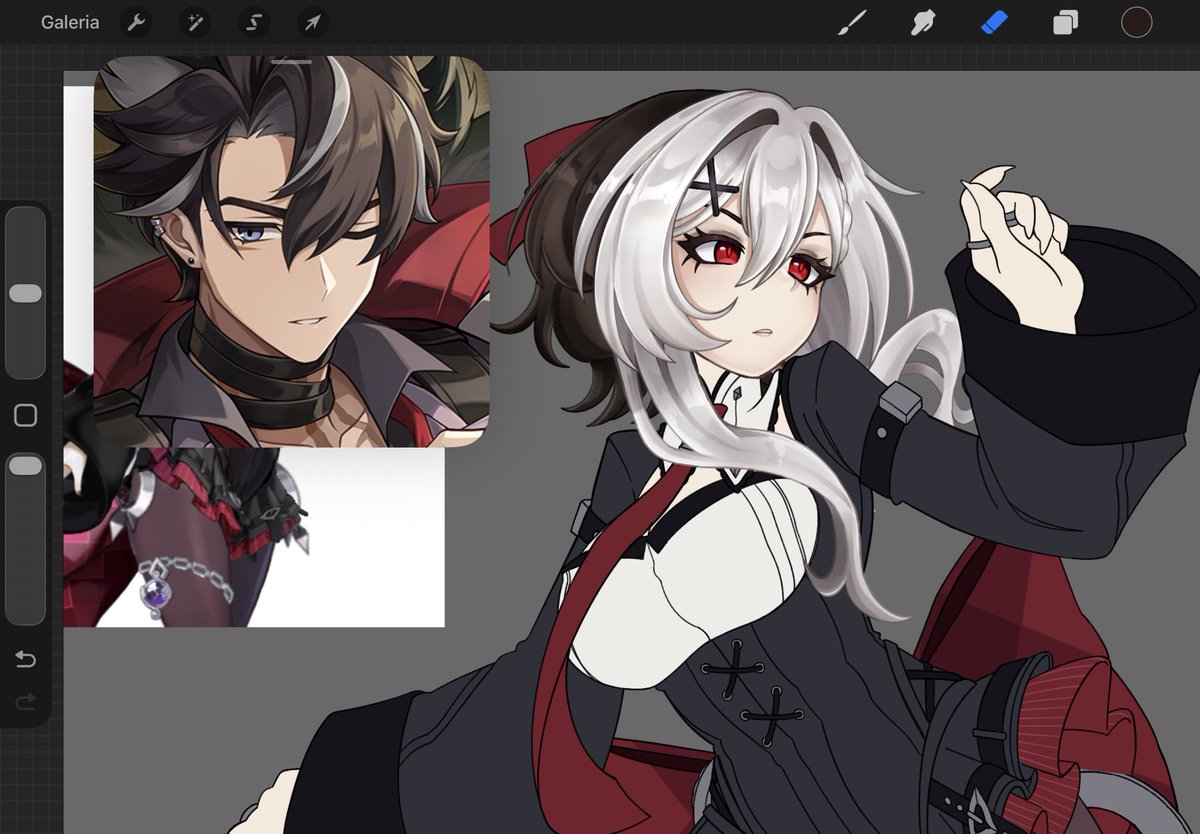Image resolution: width=1200 pixels, height=834 pixels.
Task: Activate the Transform arrow tool
Action: pyautogui.click(x=313, y=22)
